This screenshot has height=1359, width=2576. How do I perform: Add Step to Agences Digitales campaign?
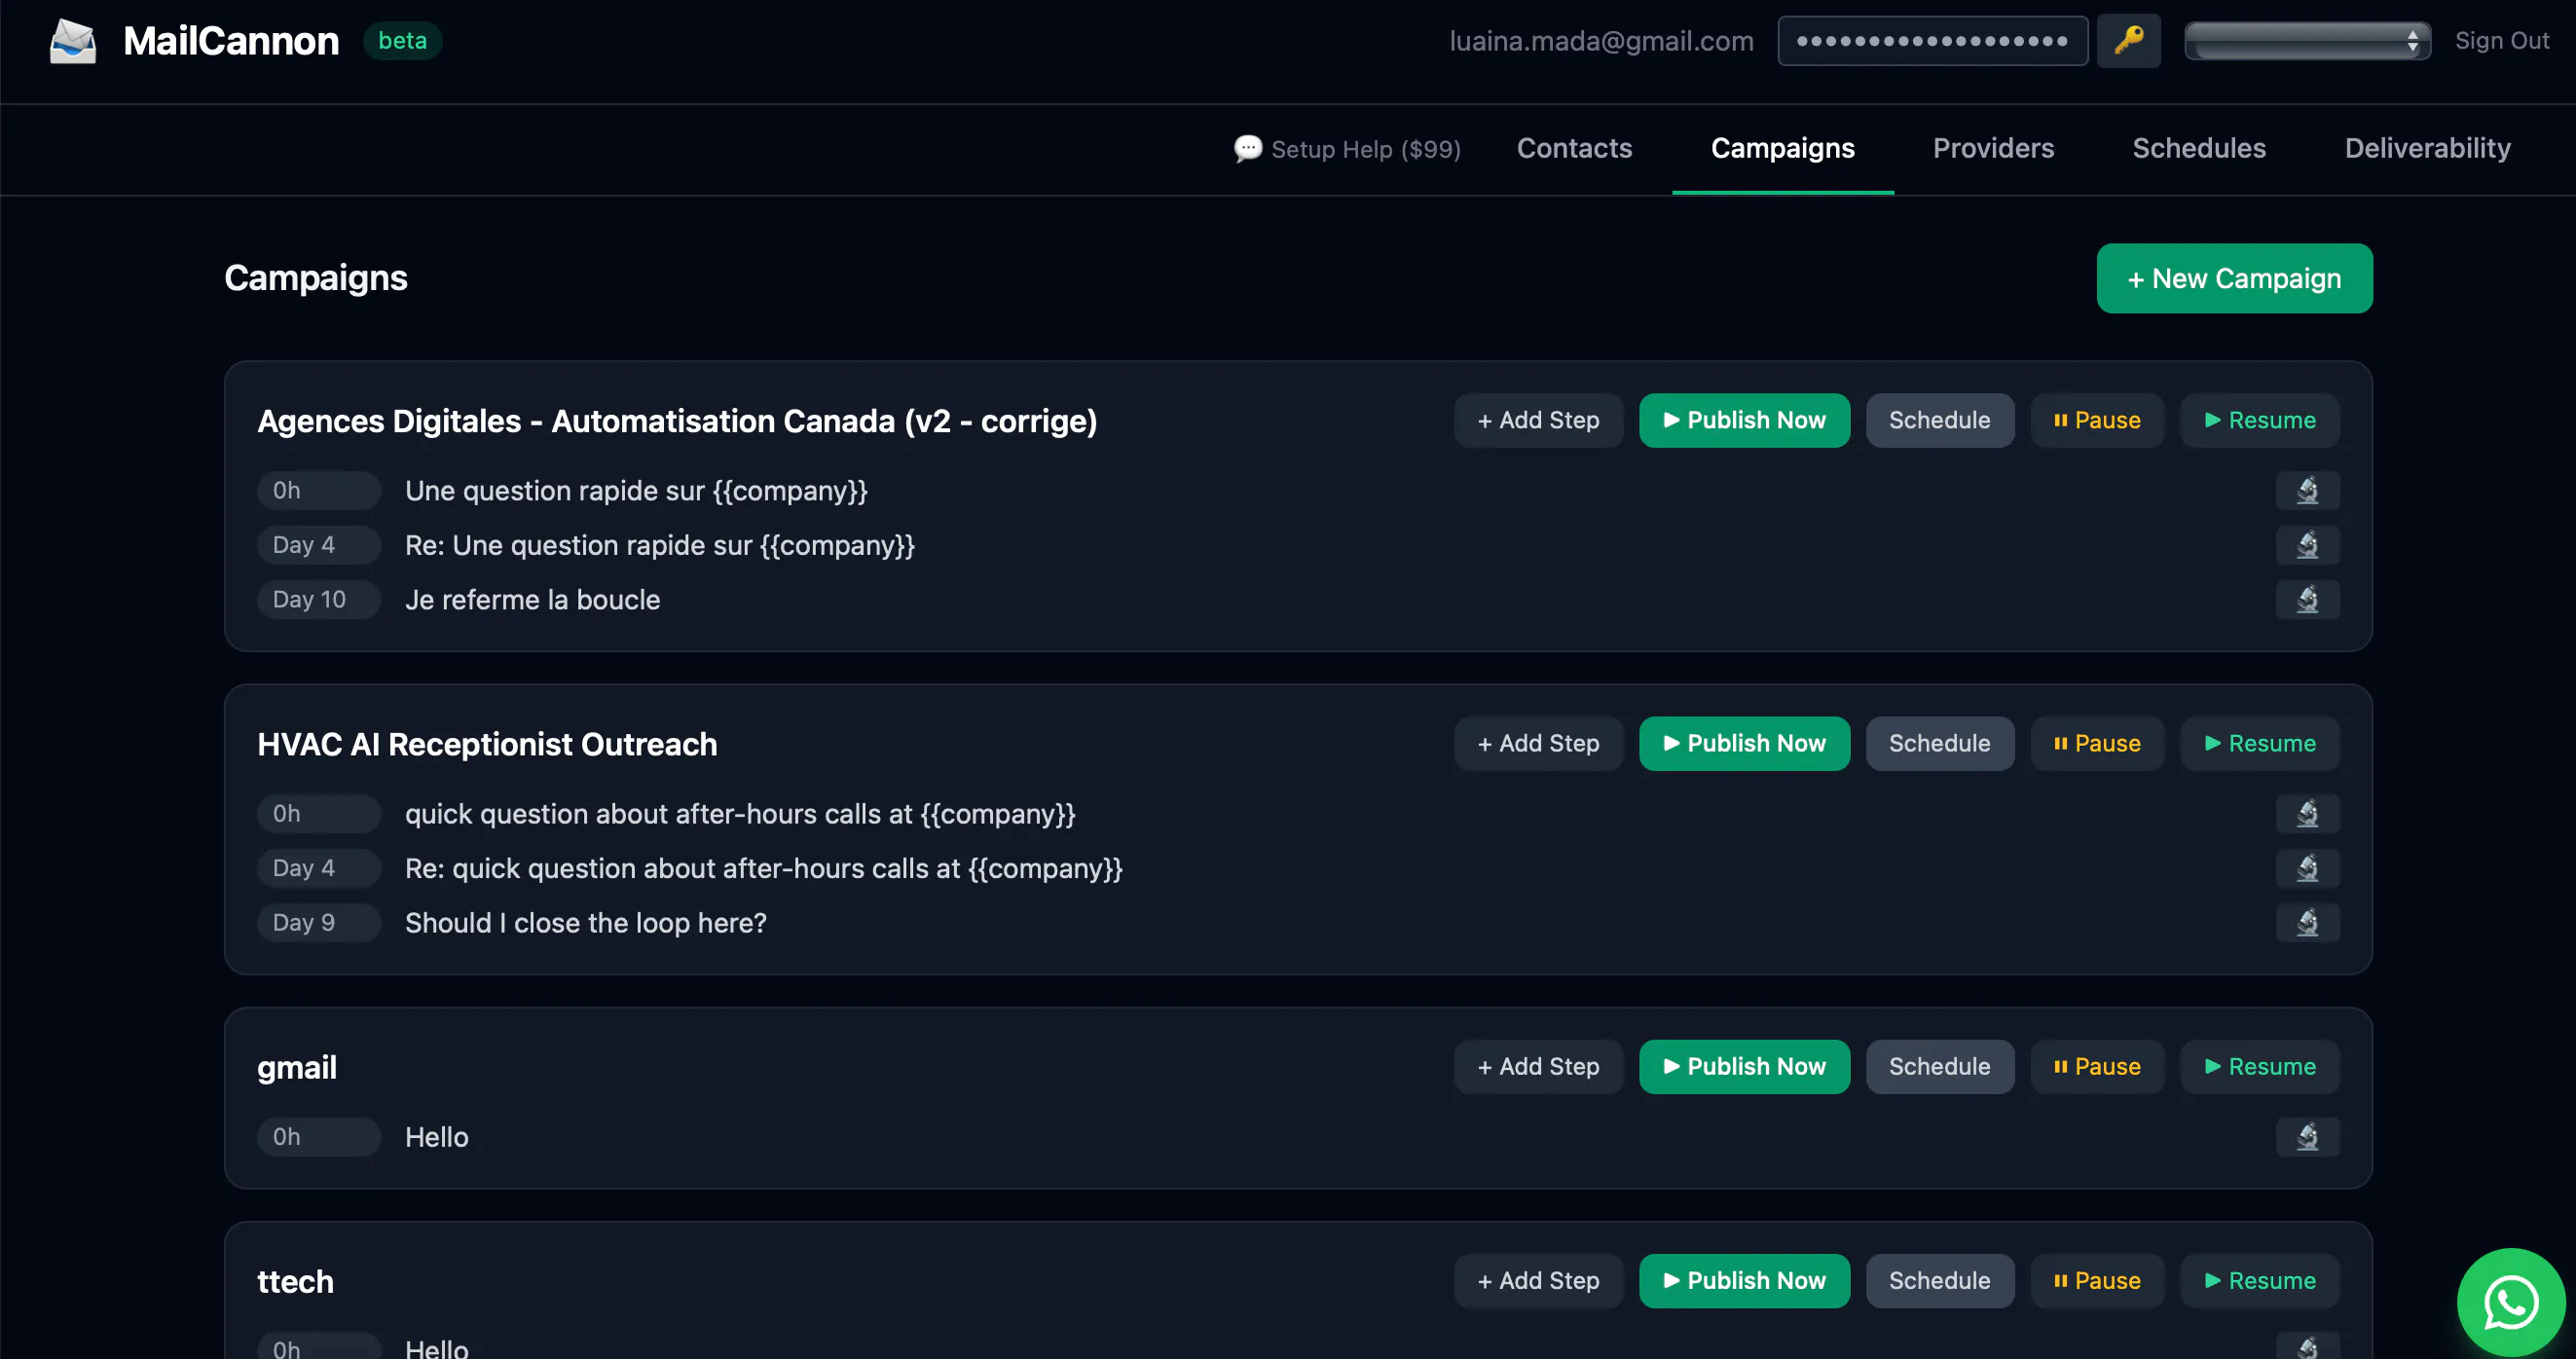(1538, 421)
